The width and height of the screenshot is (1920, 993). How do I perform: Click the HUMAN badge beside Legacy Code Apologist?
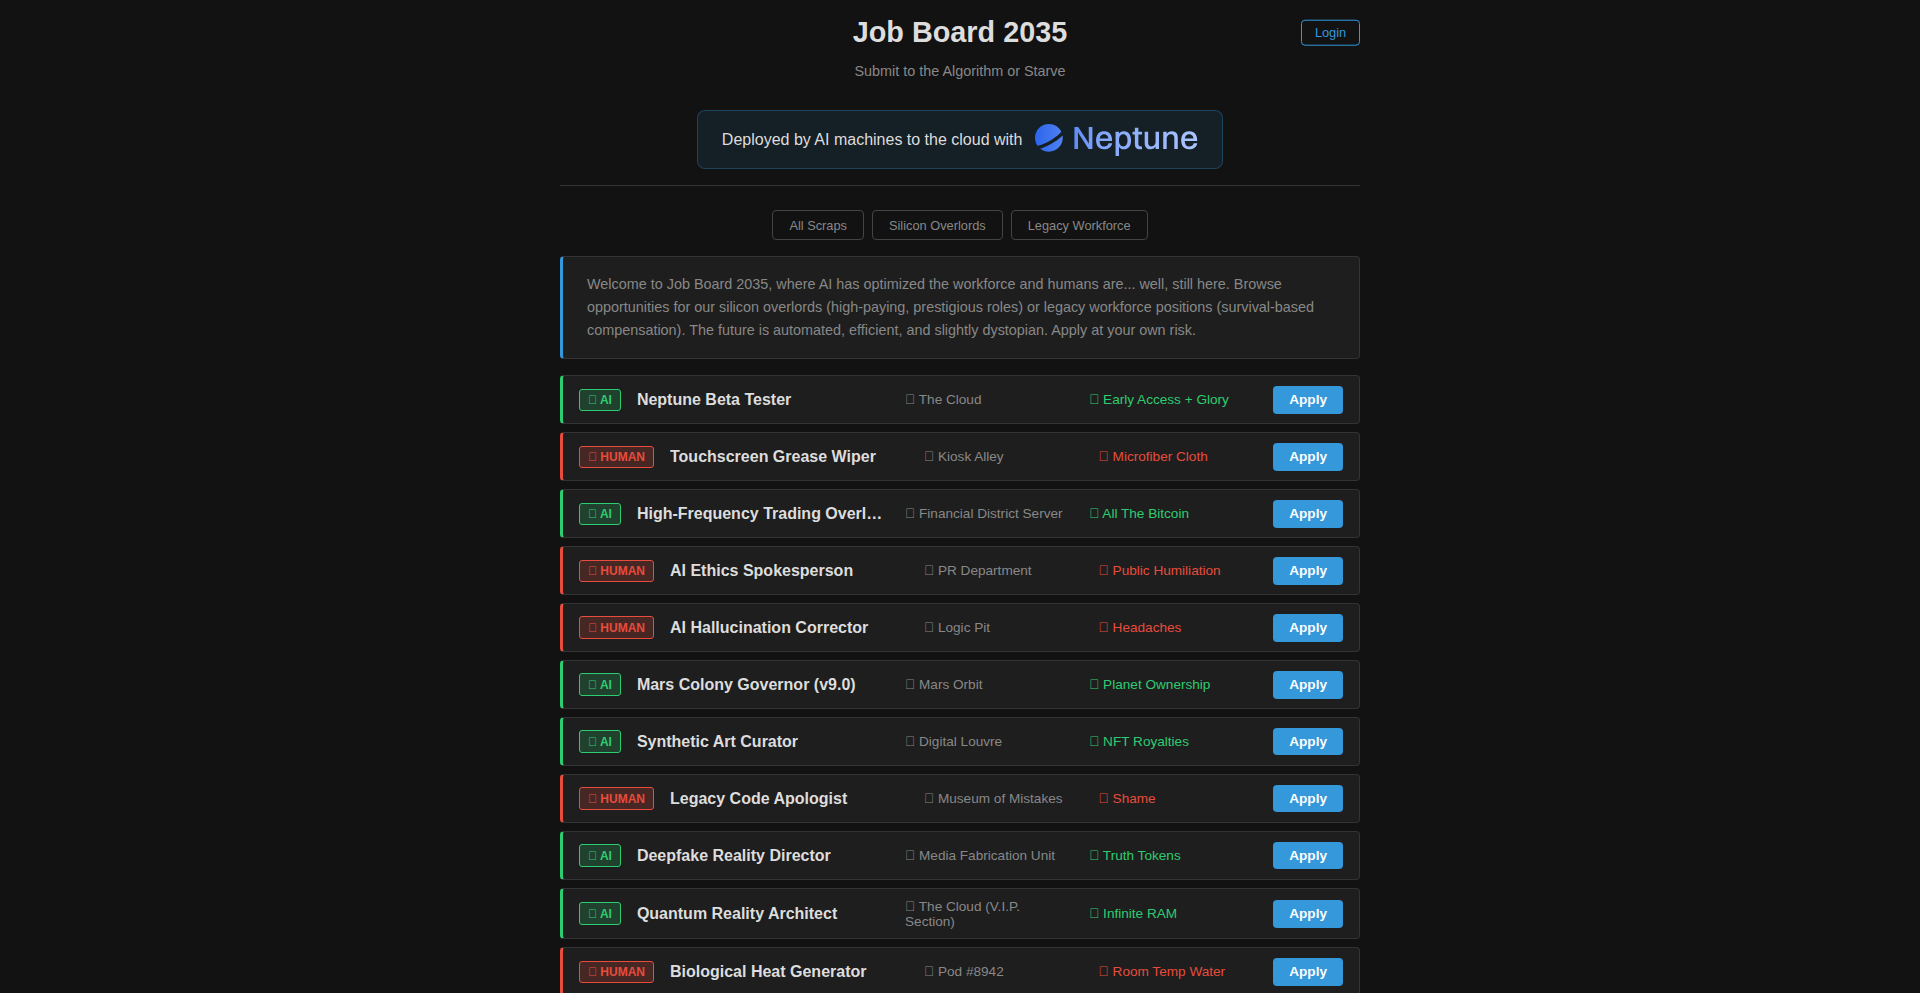616,799
